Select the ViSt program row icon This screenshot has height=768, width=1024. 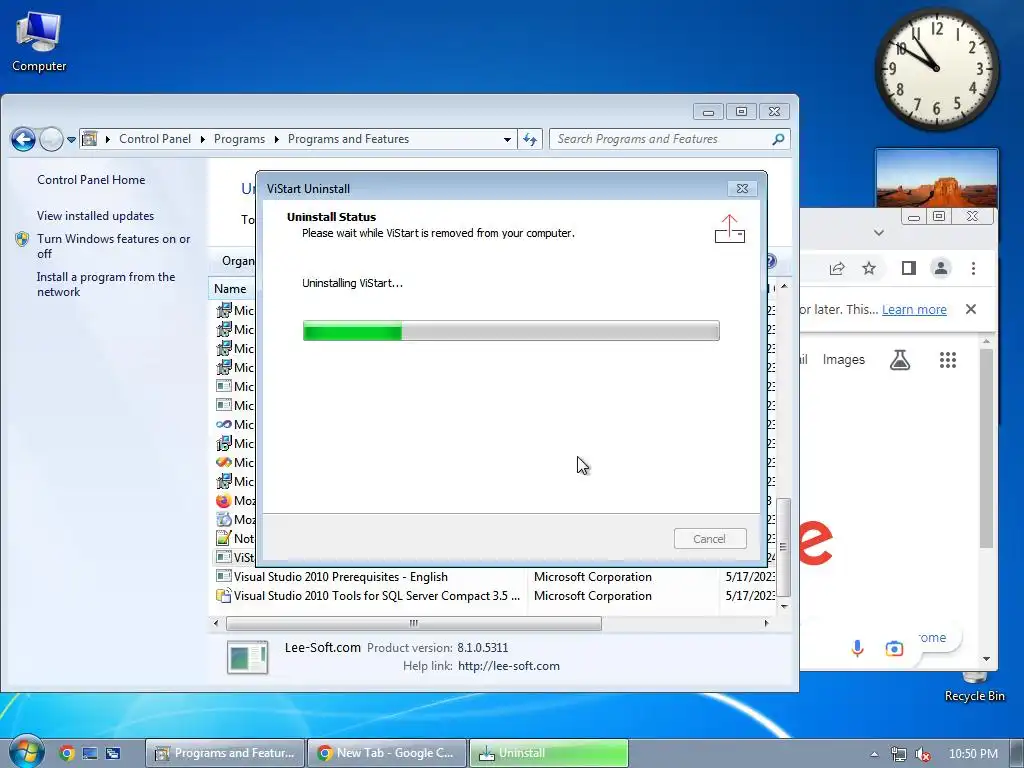223,557
